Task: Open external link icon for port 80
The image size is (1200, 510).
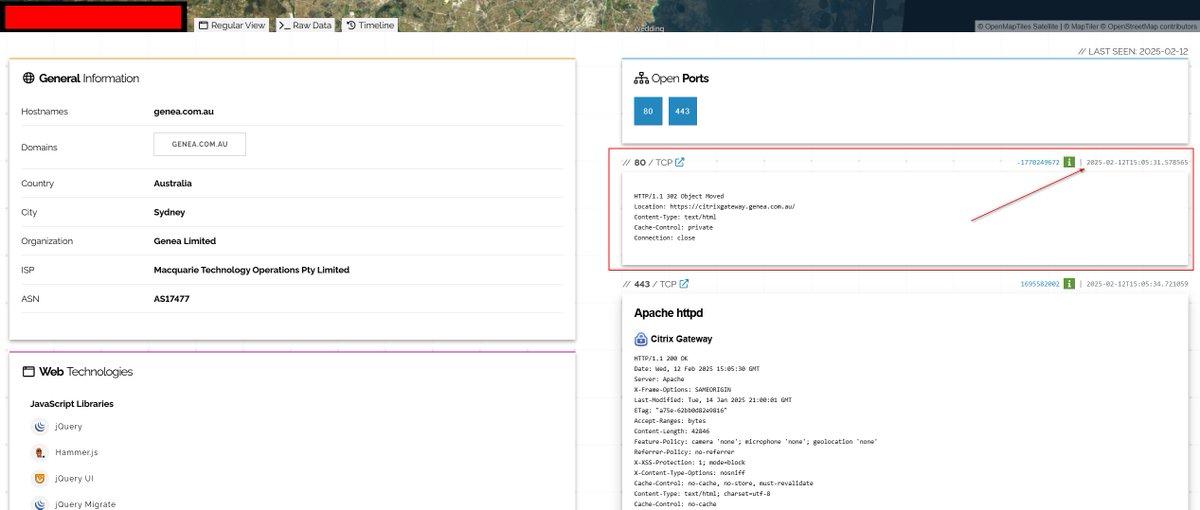Action: click(x=680, y=162)
